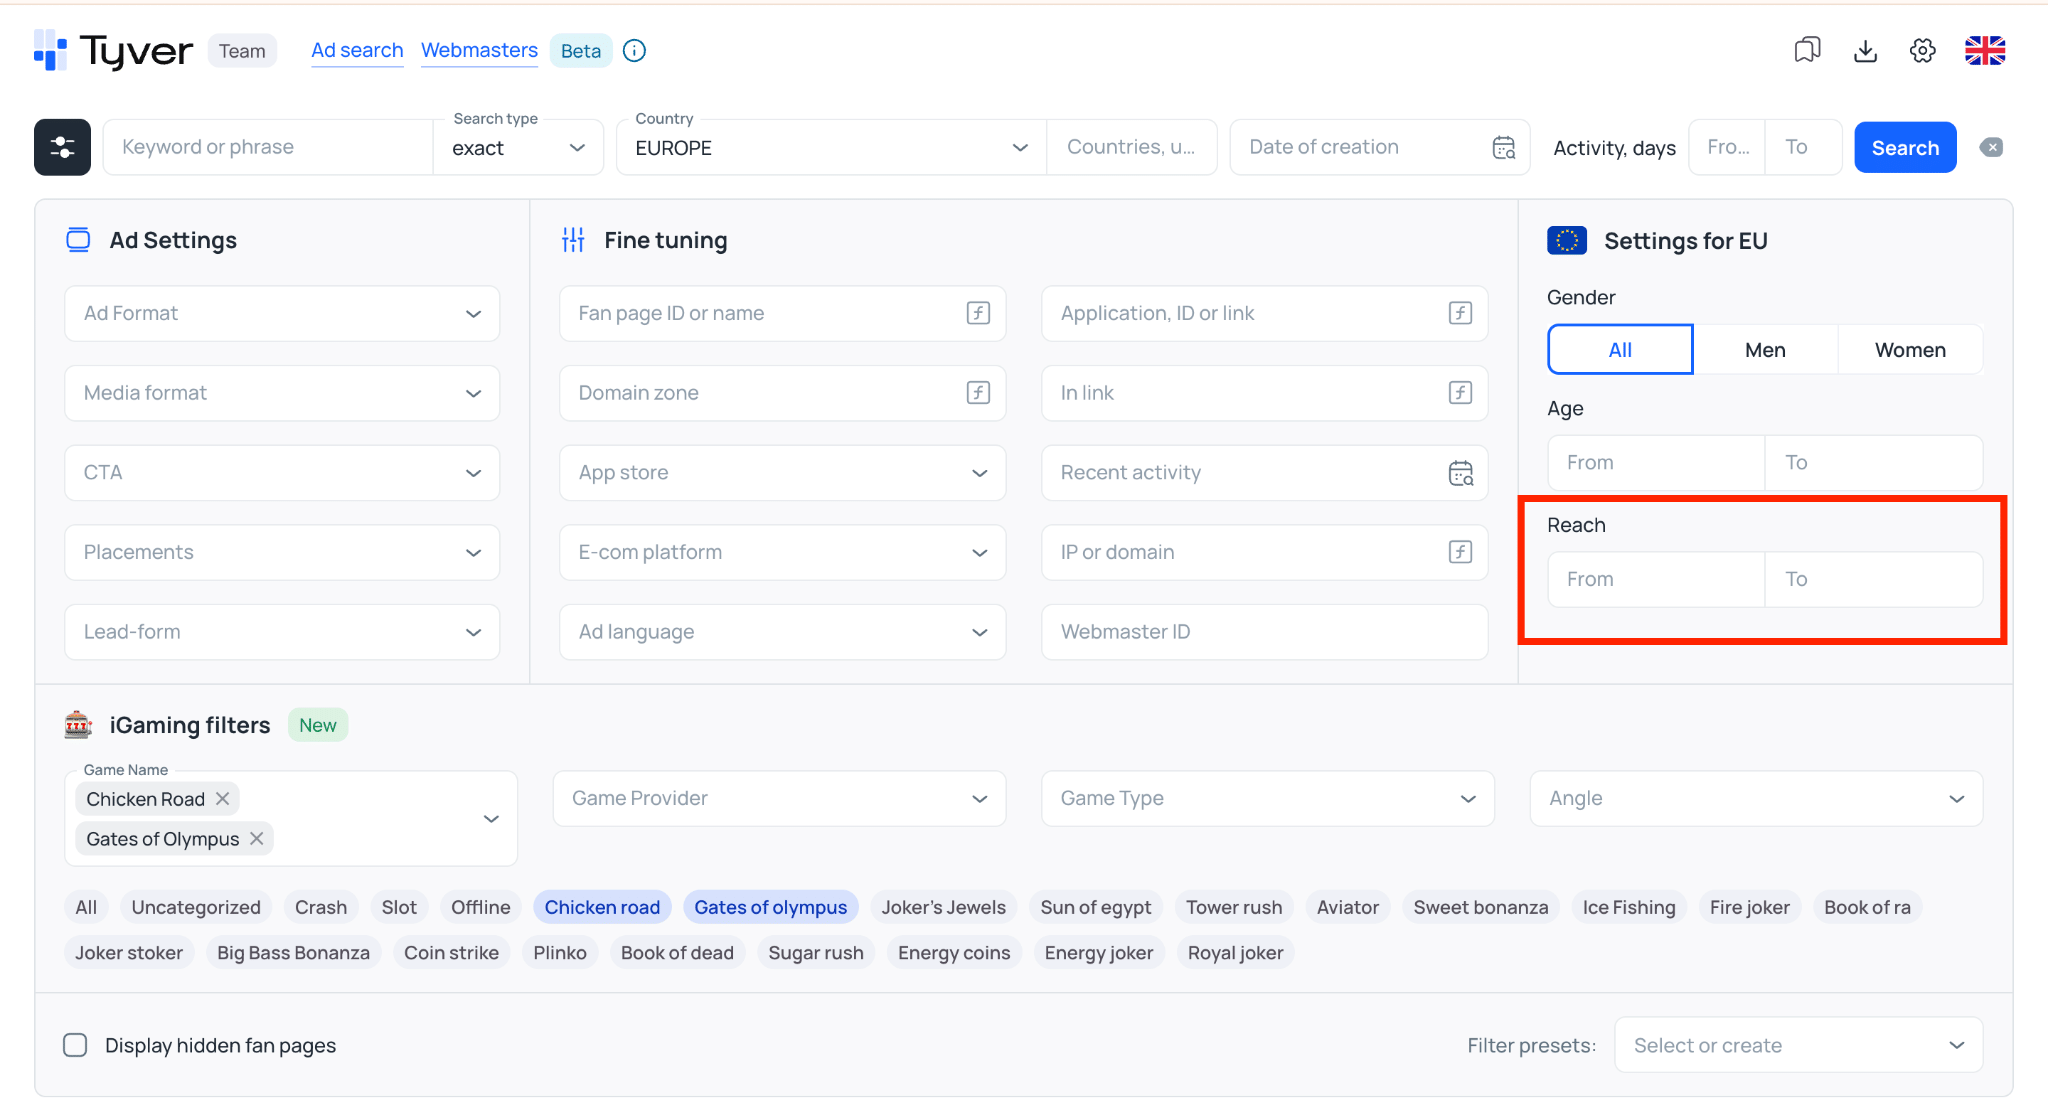The image size is (2048, 1106).
Task: Click the UK flag language icon
Action: 1985,50
